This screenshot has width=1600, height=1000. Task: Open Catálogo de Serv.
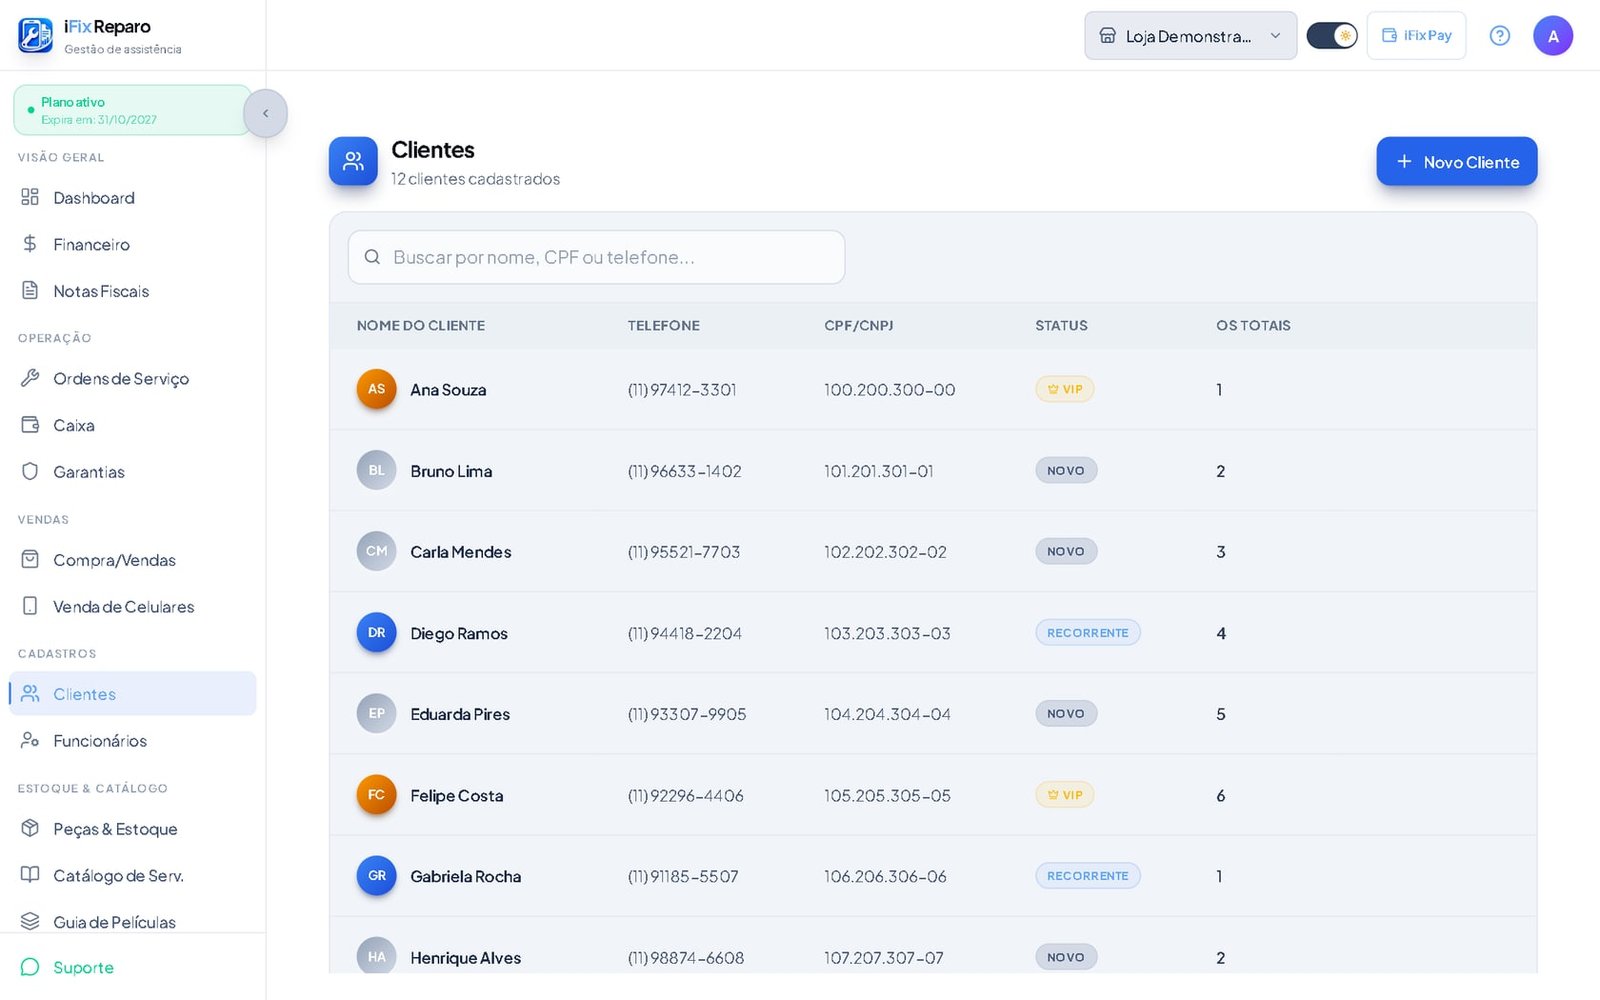point(133,876)
